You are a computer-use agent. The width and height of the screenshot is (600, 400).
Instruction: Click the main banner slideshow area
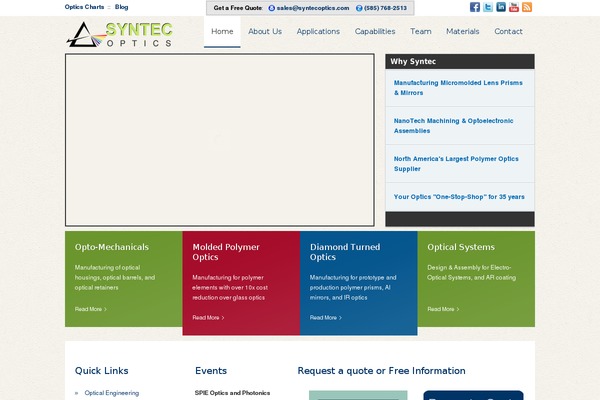220,140
